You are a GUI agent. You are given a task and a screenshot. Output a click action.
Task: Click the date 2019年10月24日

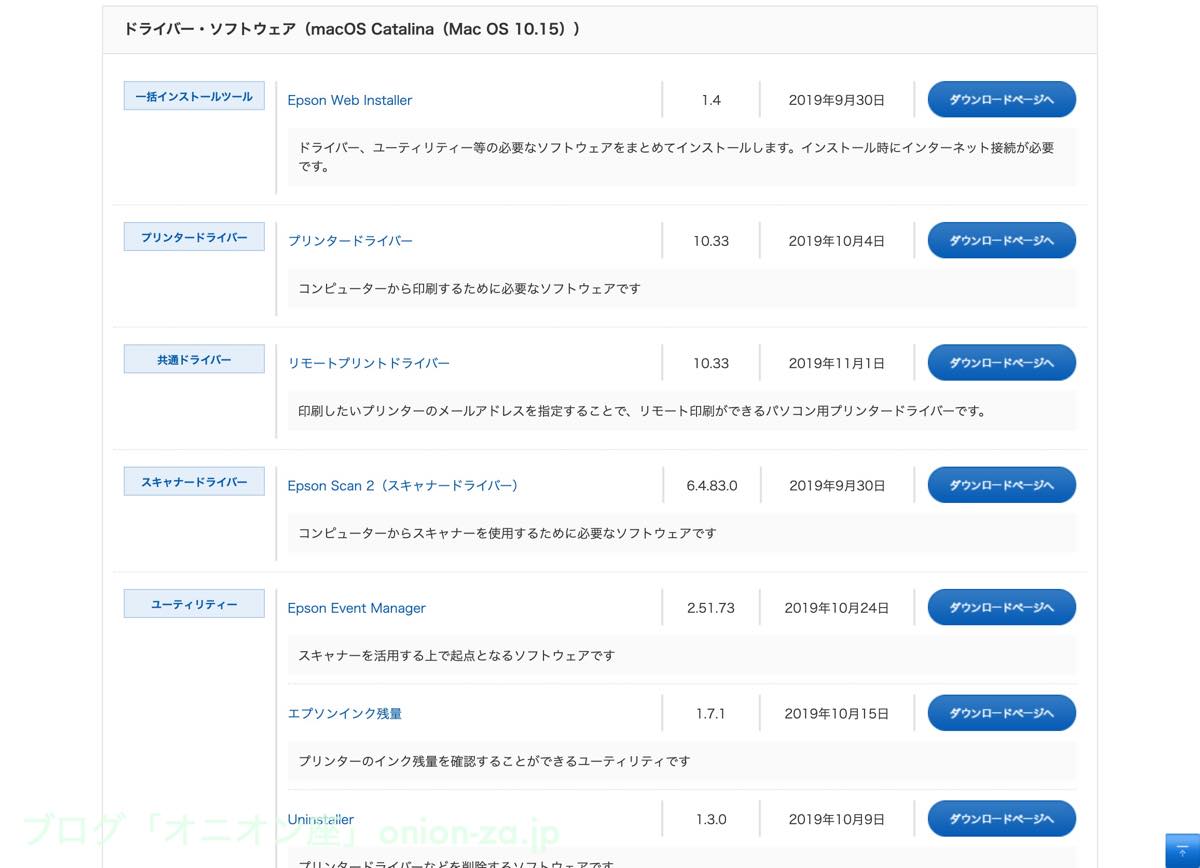coord(836,608)
